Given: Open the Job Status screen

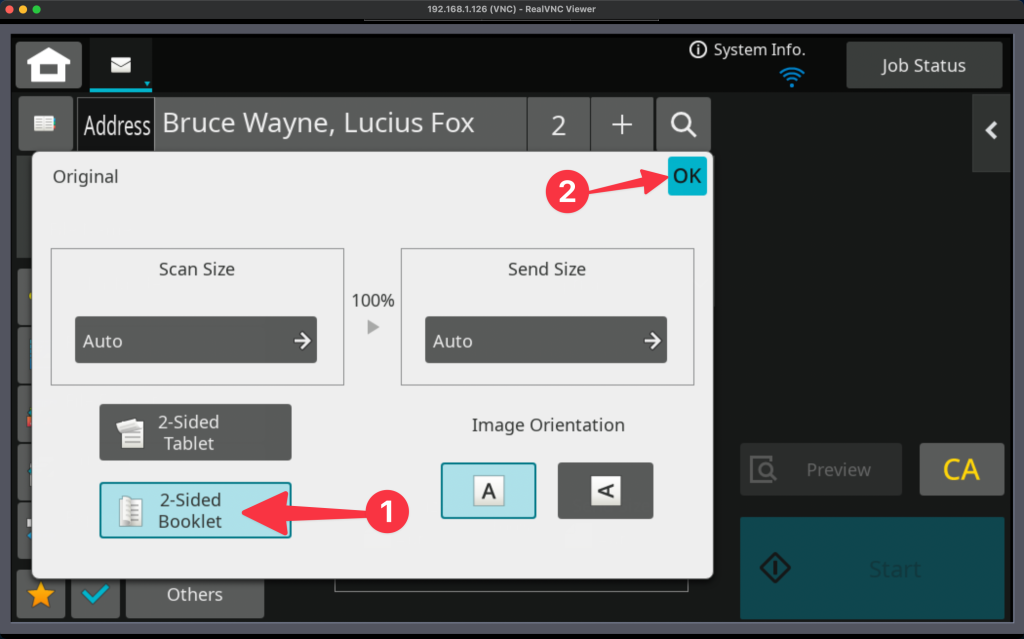Looking at the screenshot, I should 923,66.
